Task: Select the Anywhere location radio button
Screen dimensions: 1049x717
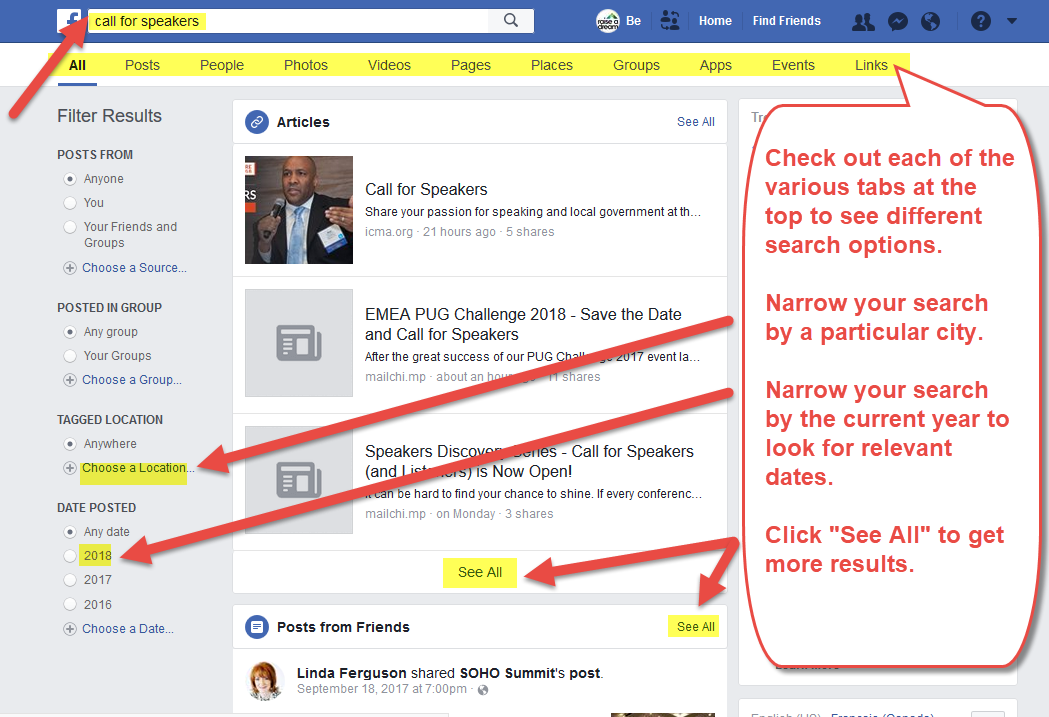Action: click(x=70, y=444)
